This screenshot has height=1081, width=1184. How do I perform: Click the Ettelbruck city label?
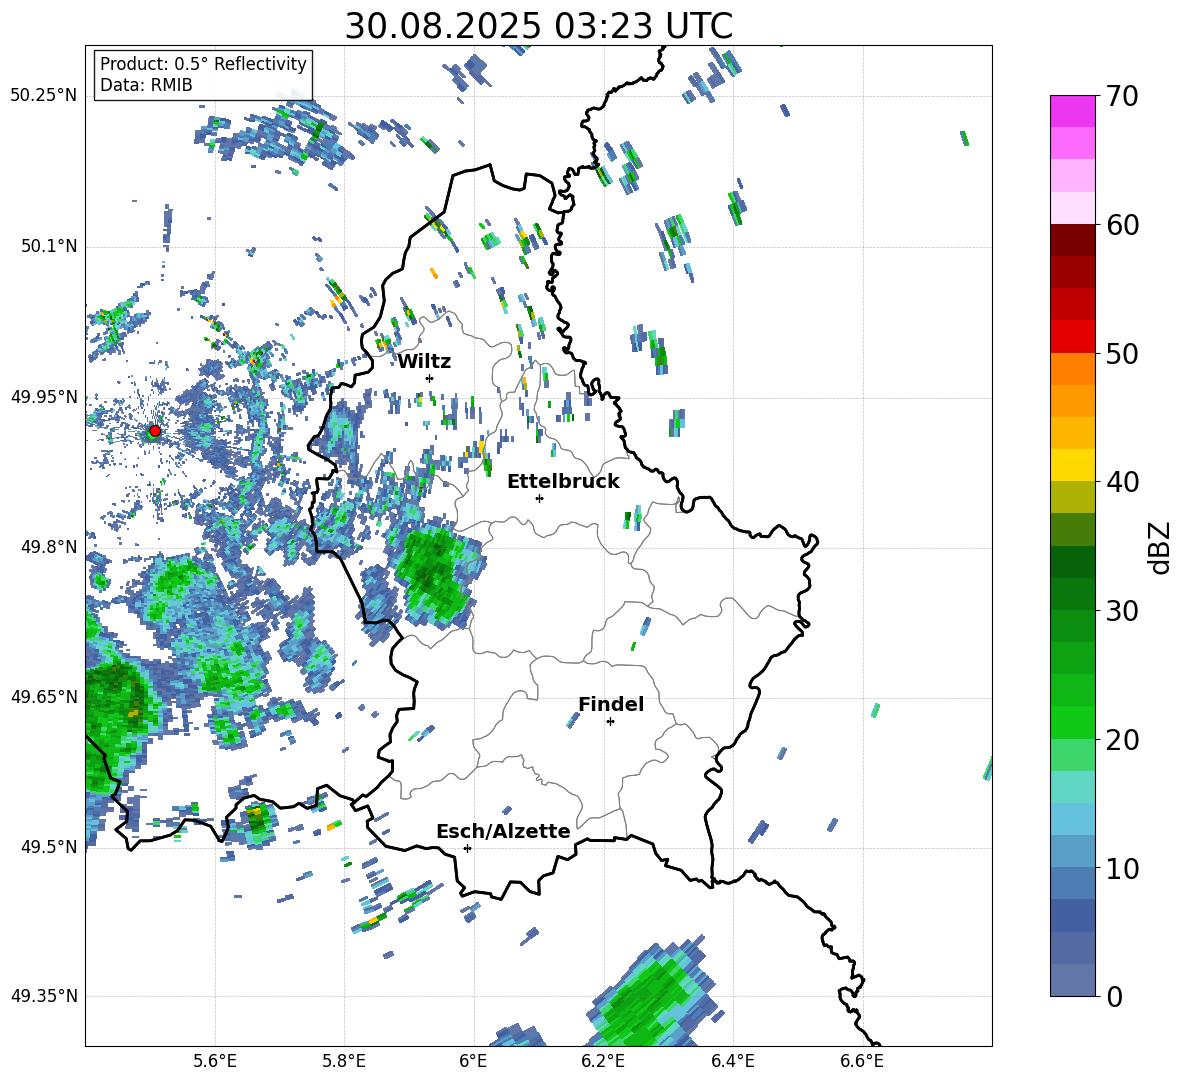coord(563,482)
